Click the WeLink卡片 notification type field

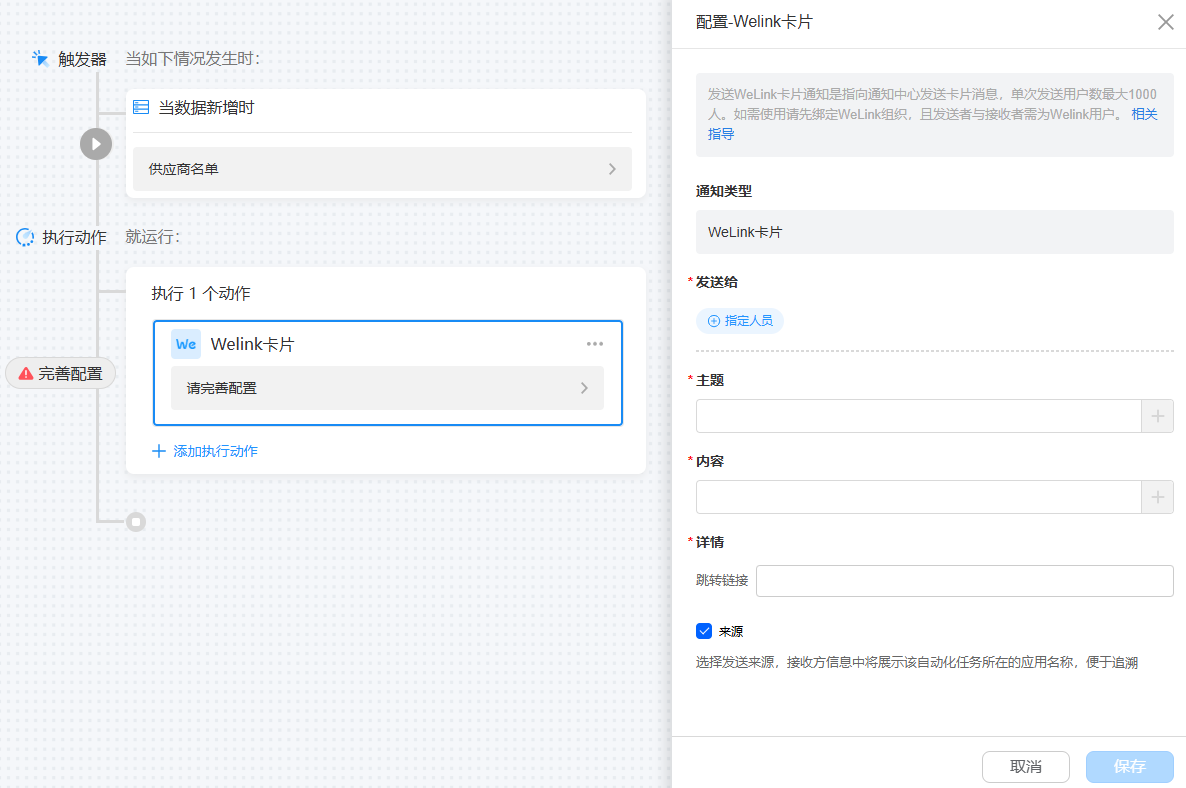pos(934,232)
